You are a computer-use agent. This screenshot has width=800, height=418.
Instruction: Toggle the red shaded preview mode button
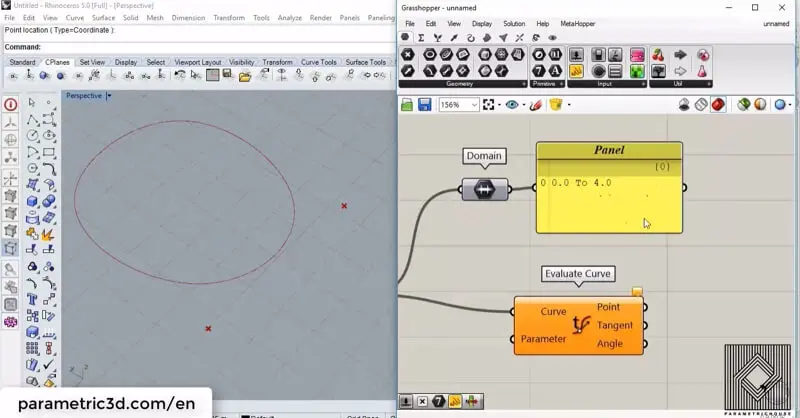[718, 105]
